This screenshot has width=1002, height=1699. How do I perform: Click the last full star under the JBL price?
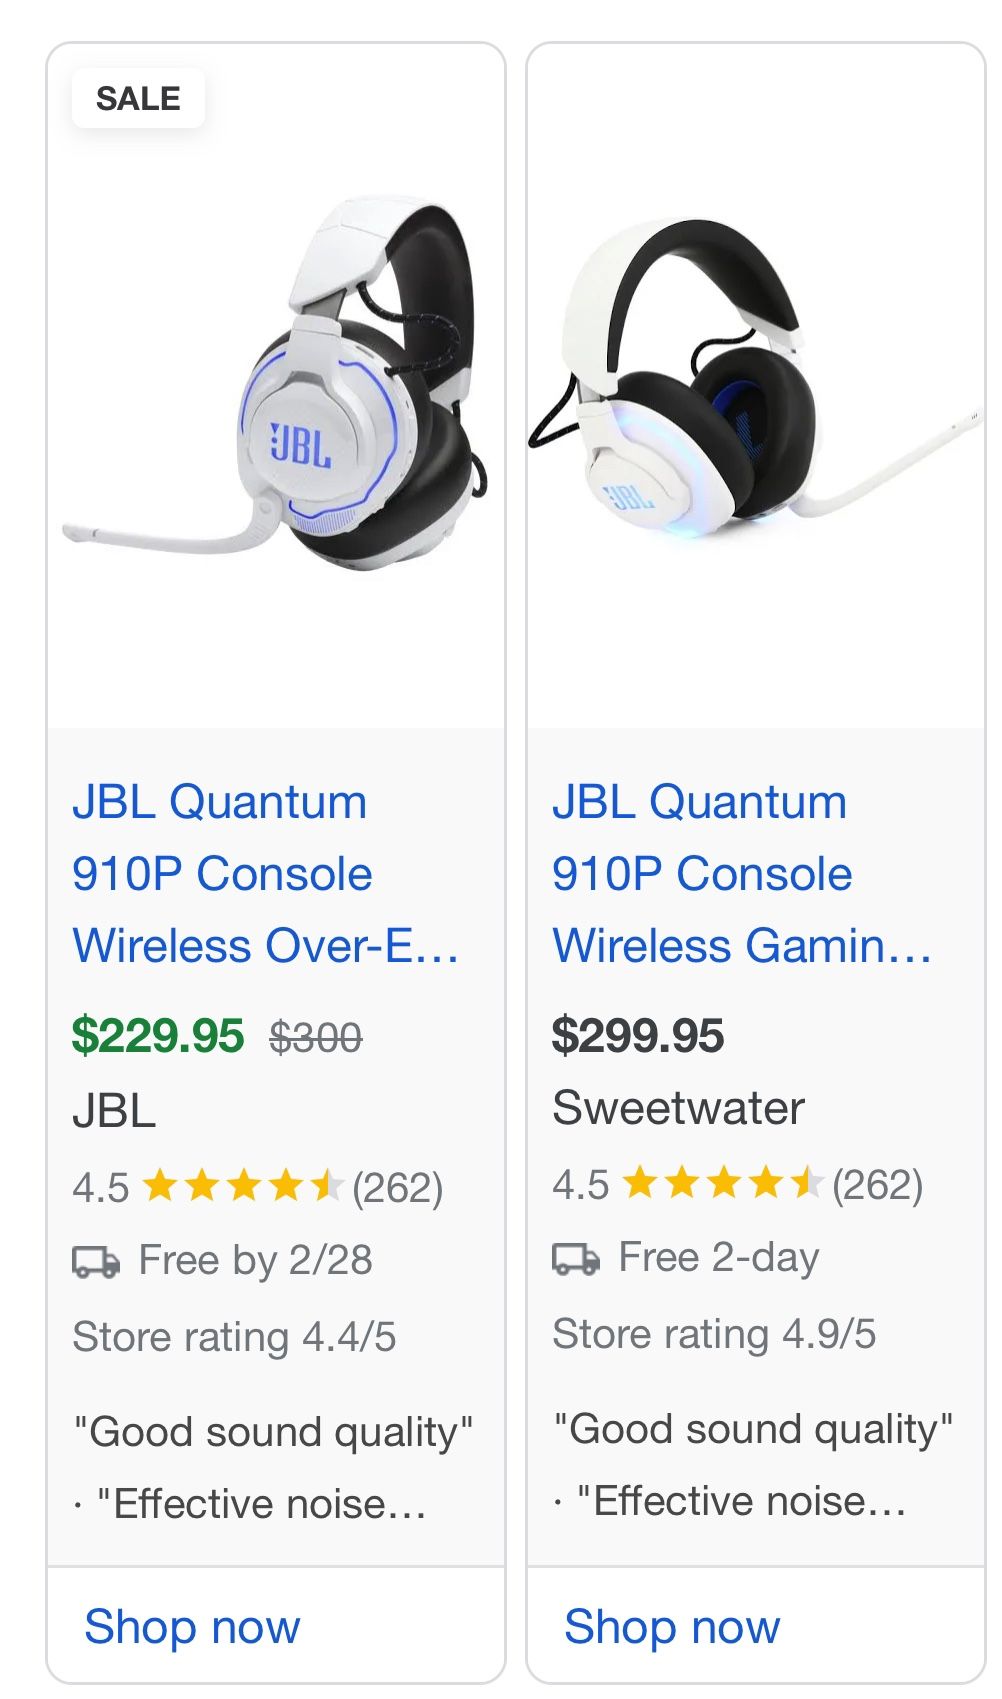coord(284,1186)
